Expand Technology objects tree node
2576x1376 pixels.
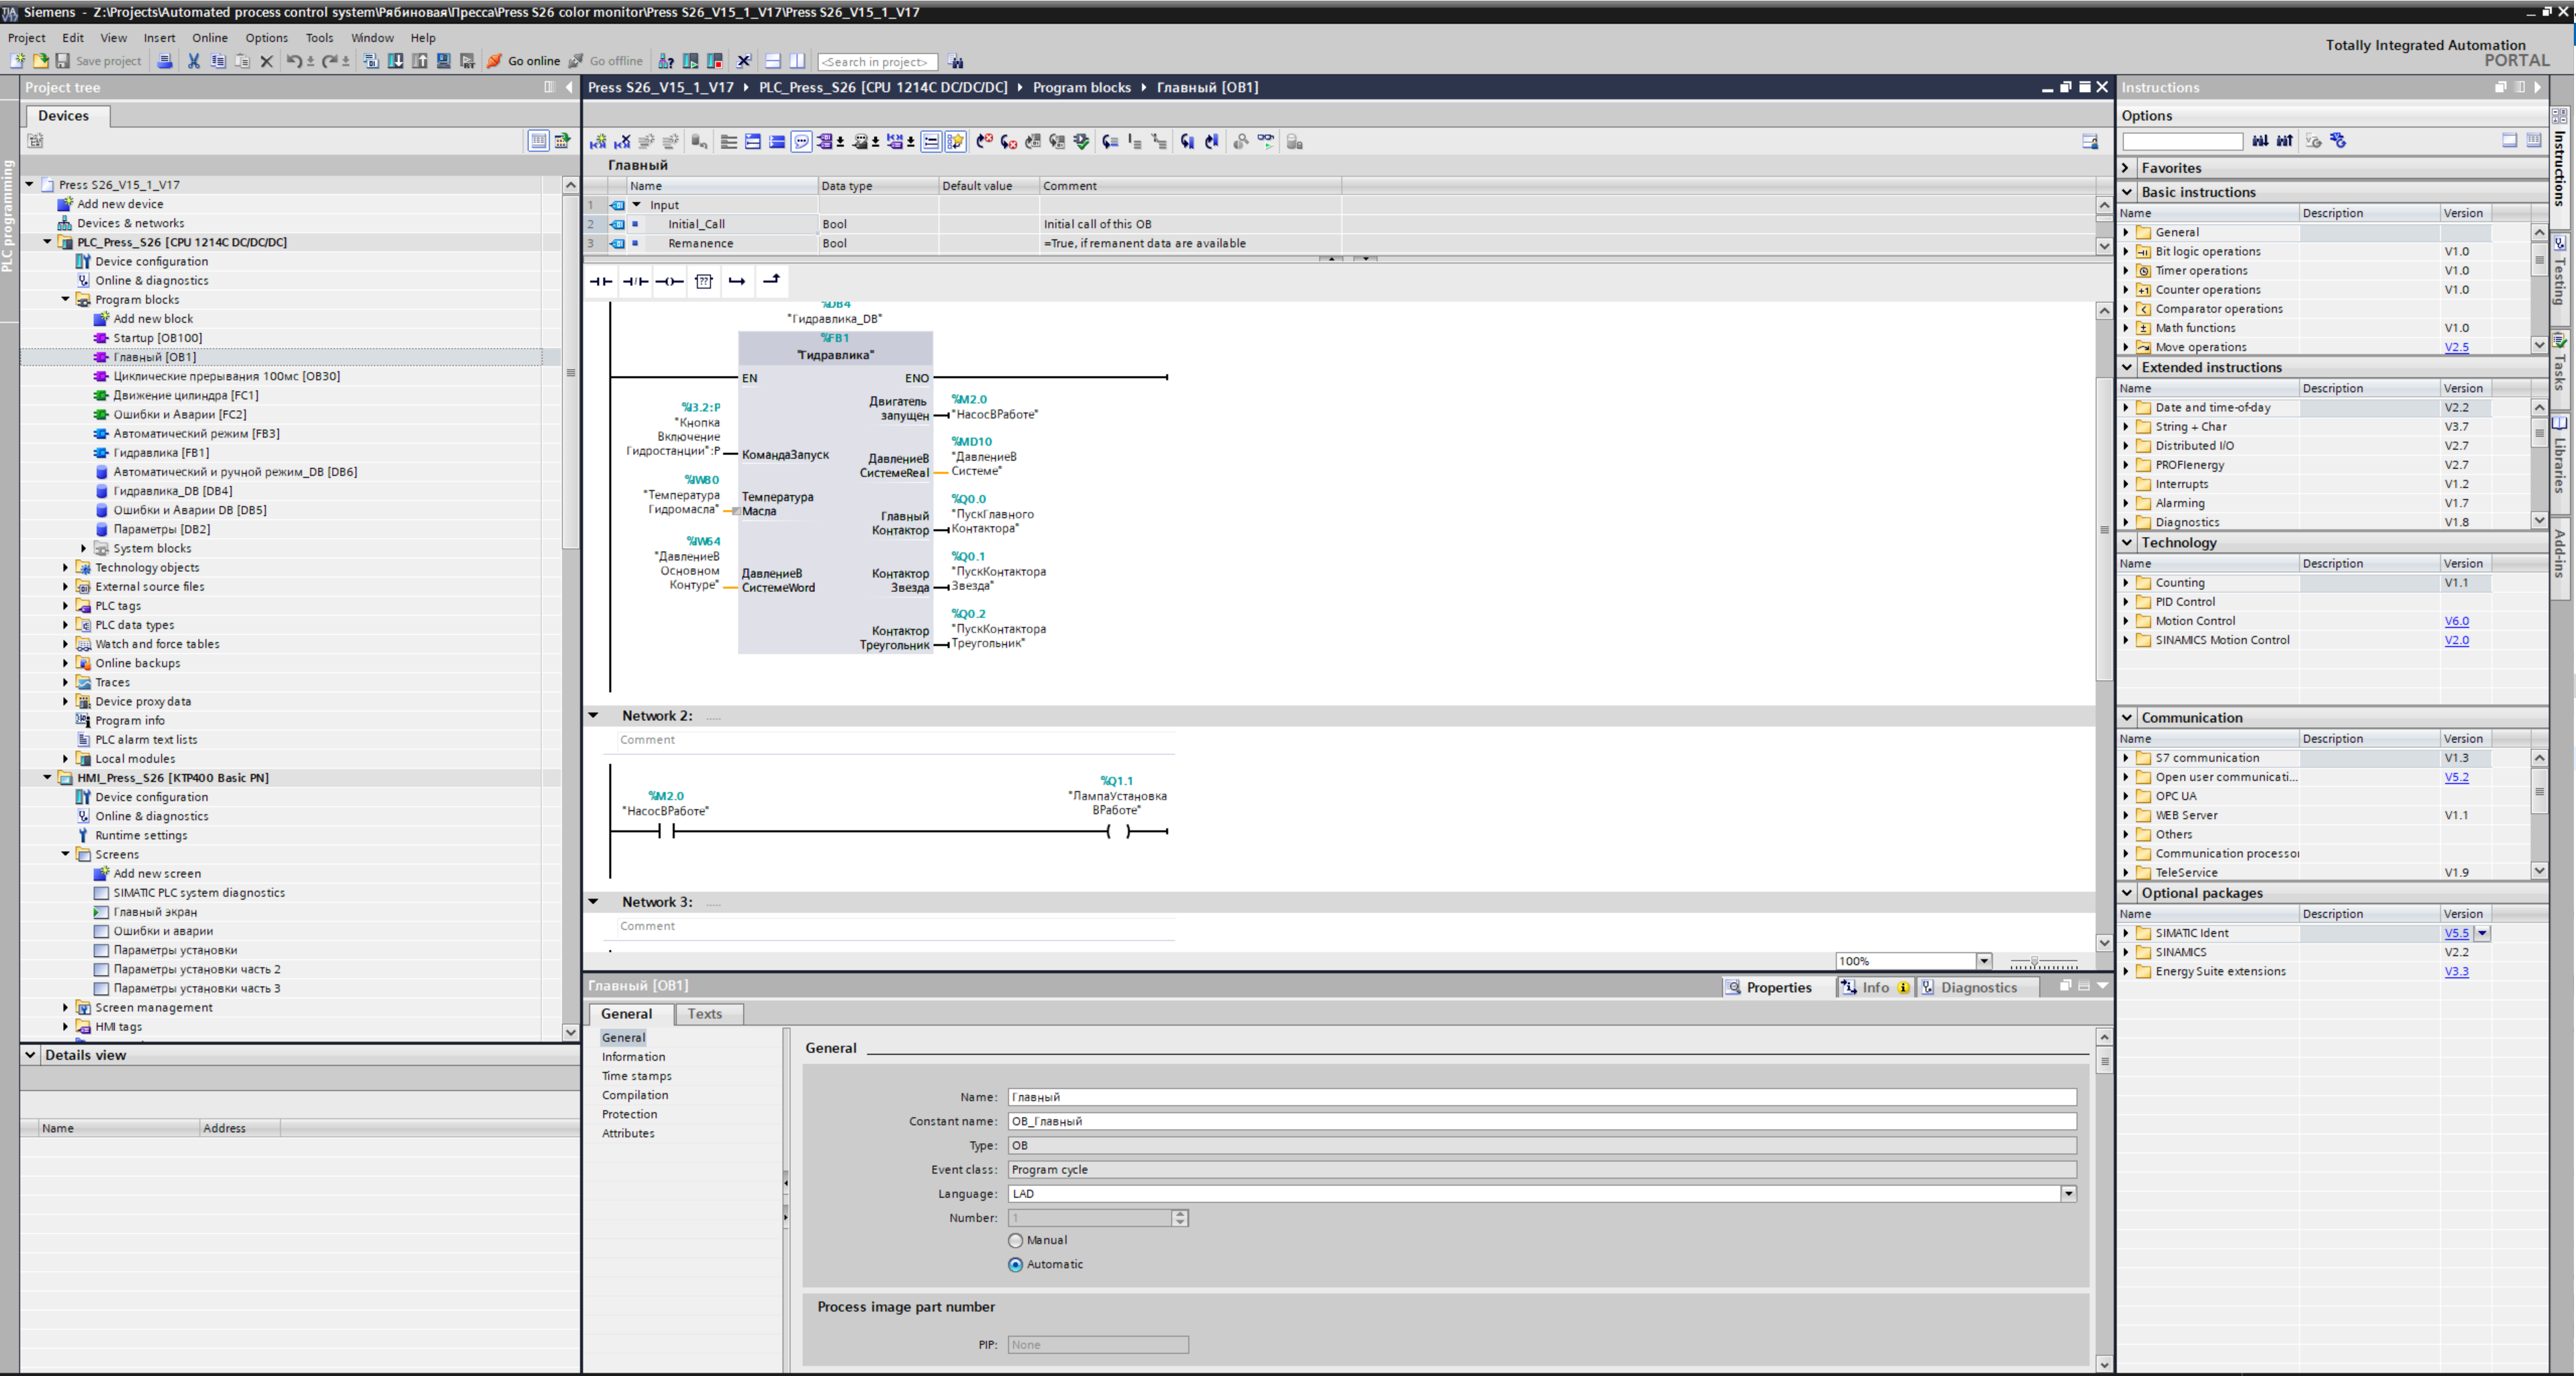(x=66, y=568)
